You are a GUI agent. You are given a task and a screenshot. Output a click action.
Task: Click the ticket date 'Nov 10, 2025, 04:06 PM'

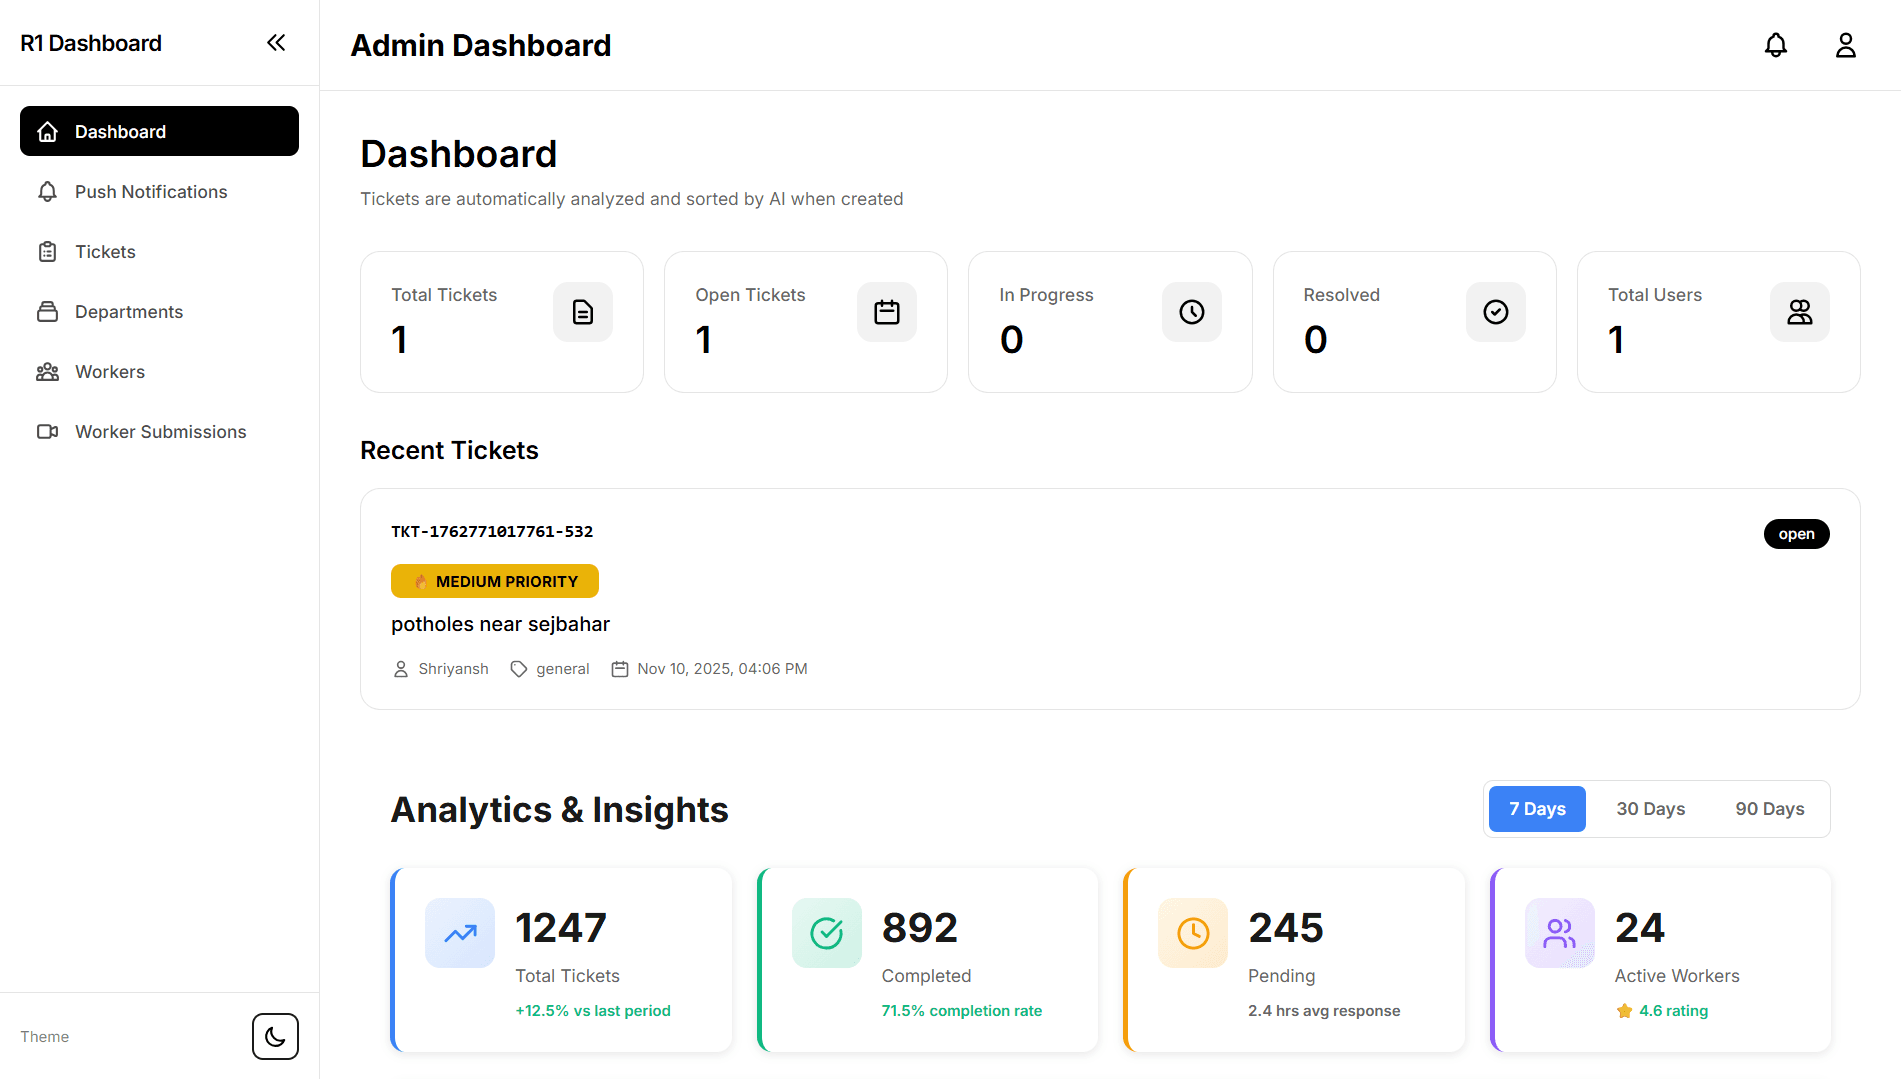pyautogui.click(x=722, y=668)
